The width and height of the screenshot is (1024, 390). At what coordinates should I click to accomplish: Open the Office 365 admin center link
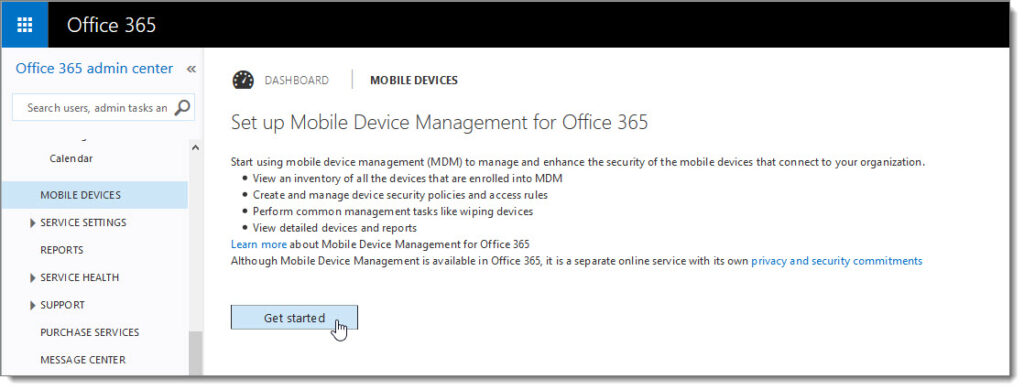(x=94, y=68)
